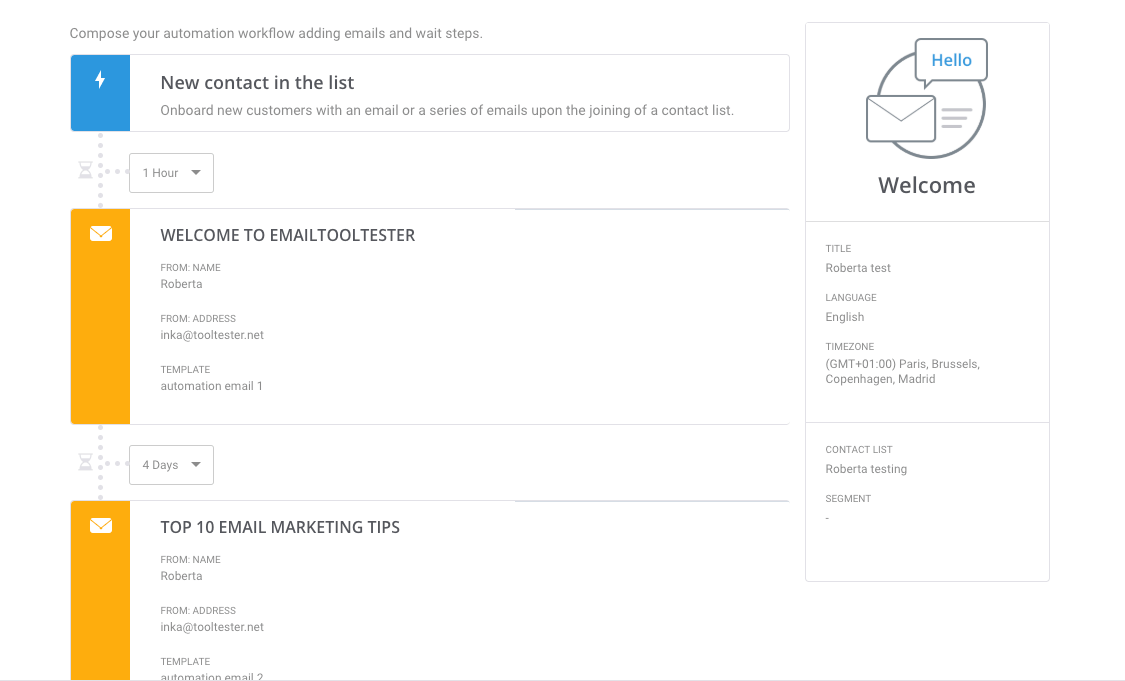1125x681 pixels.
Task: Click the first inka@tooltester.net from address
Action: click(212, 335)
